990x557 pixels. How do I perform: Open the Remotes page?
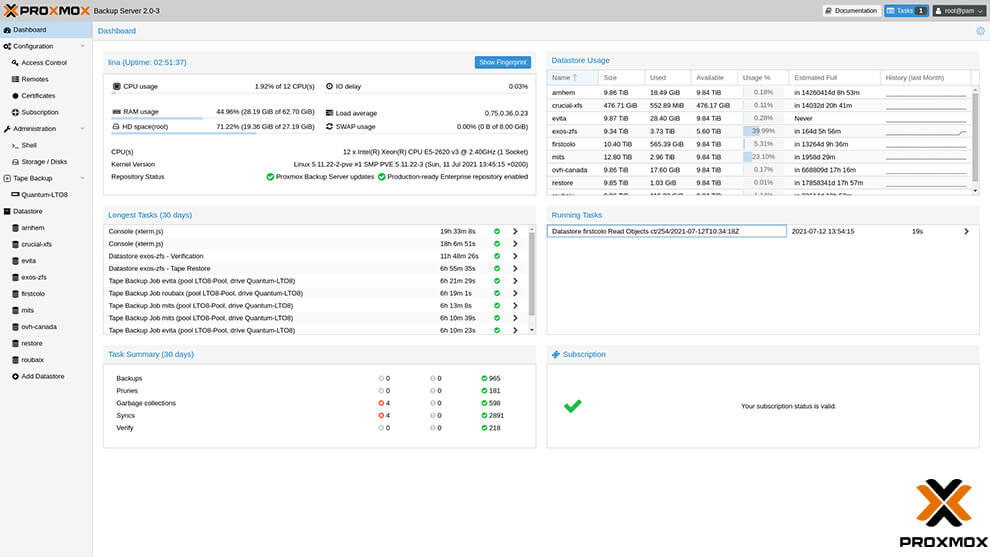coord(35,79)
